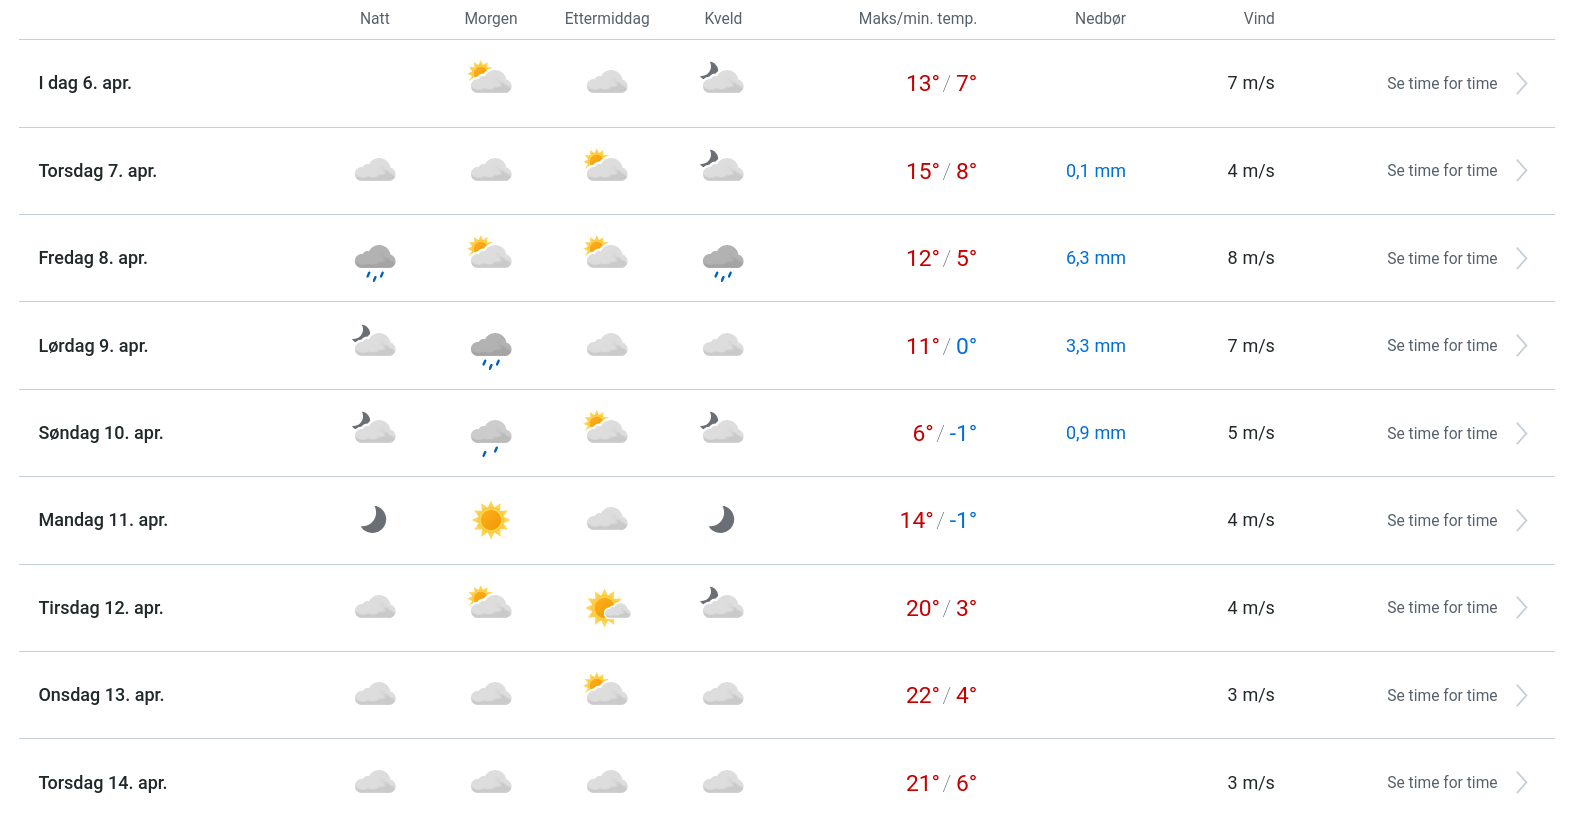Click the rain icon for Fredag evening
1574x825 pixels.
(723, 261)
